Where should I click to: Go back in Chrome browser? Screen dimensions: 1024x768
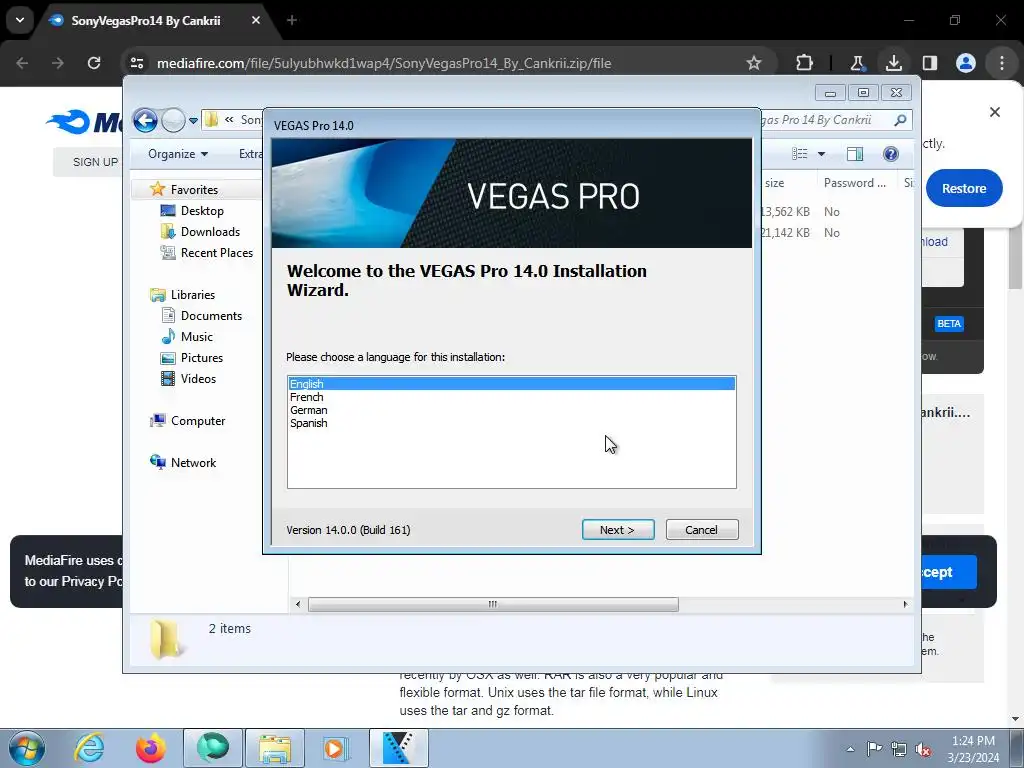point(22,63)
